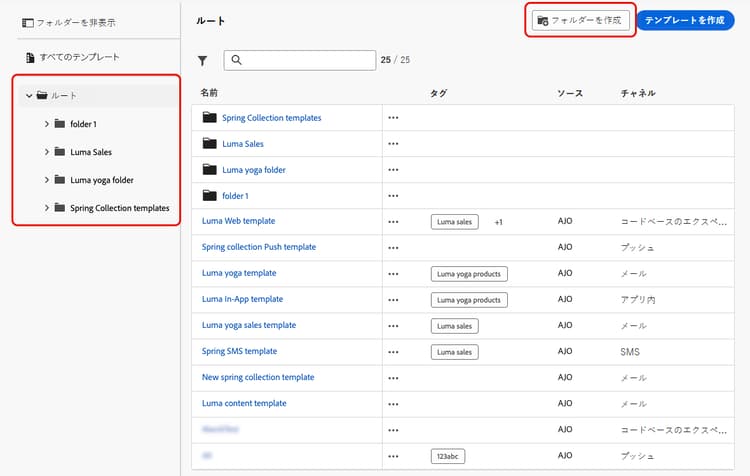Click the open folder icon of ルート tree node
Image resolution: width=750 pixels, height=476 pixels.
(42, 95)
